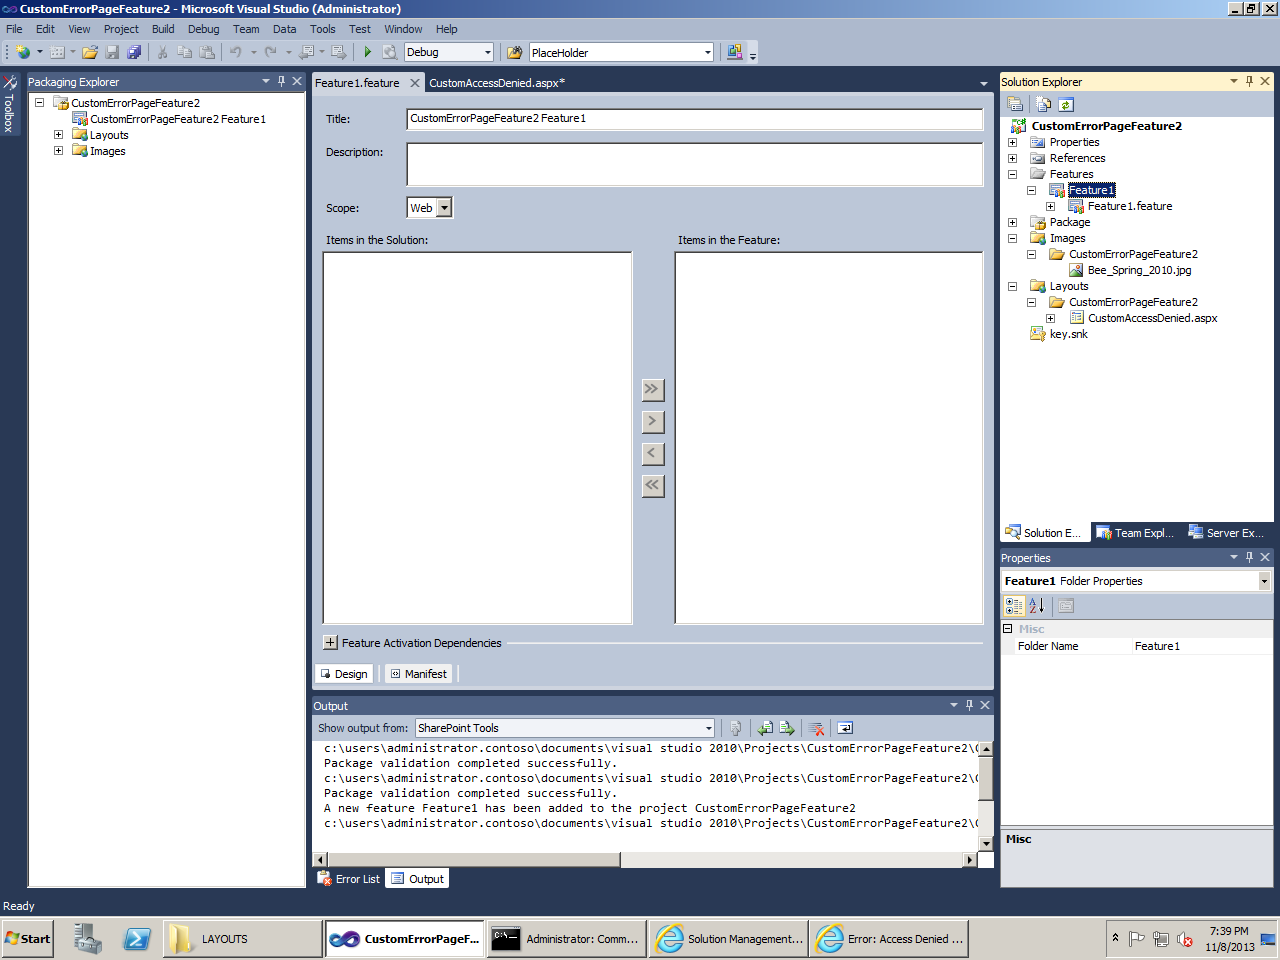Click the Open File folder icon
The height and width of the screenshot is (960, 1280).
pos(90,52)
